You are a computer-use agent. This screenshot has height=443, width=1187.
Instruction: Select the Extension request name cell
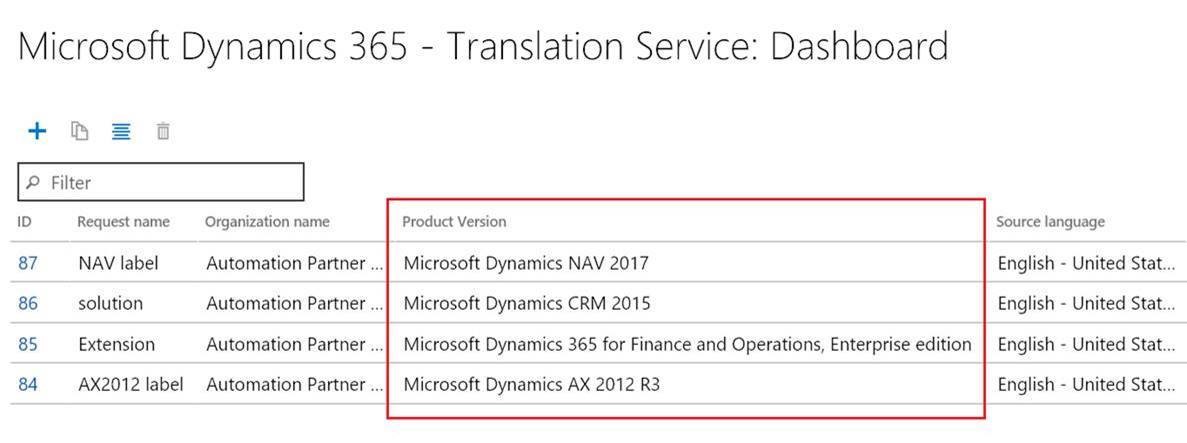click(x=116, y=344)
